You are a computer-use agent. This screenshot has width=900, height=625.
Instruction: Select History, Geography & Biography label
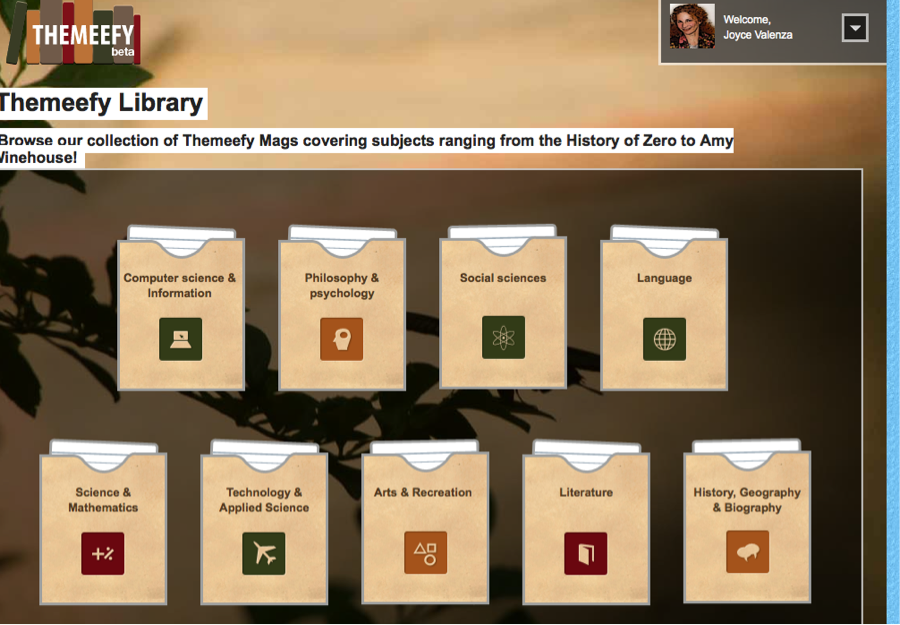(747, 500)
